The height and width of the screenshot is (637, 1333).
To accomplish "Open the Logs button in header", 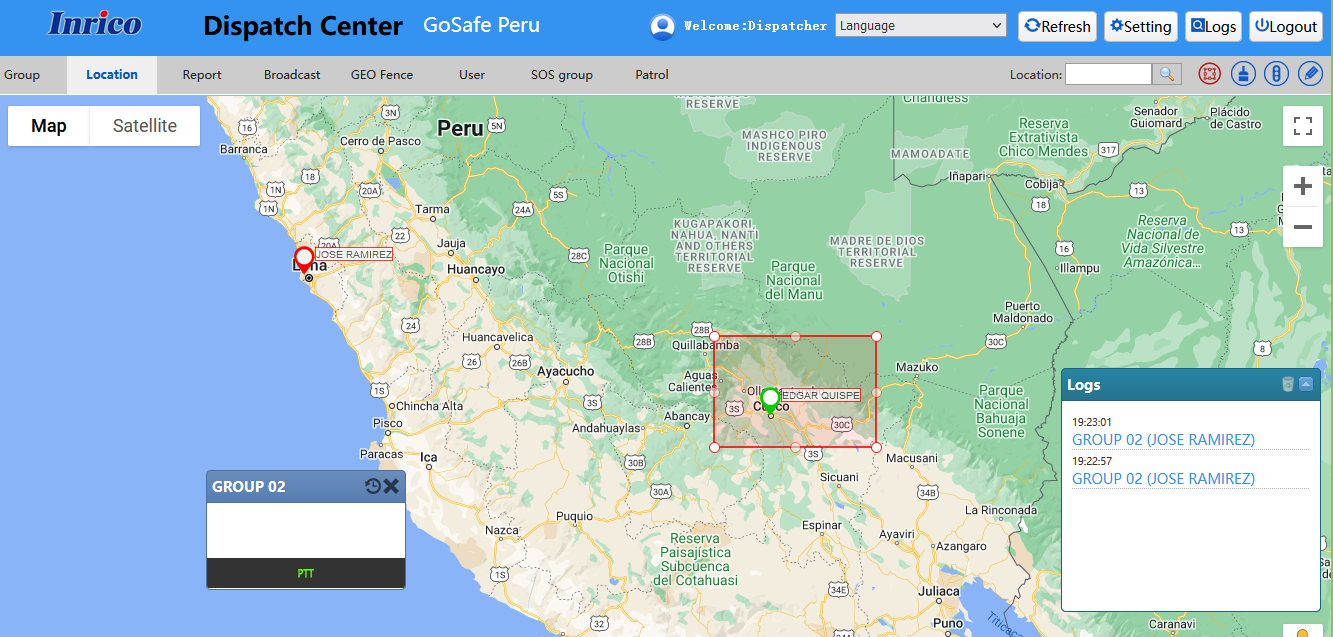I will click(x=1213, y=27).
